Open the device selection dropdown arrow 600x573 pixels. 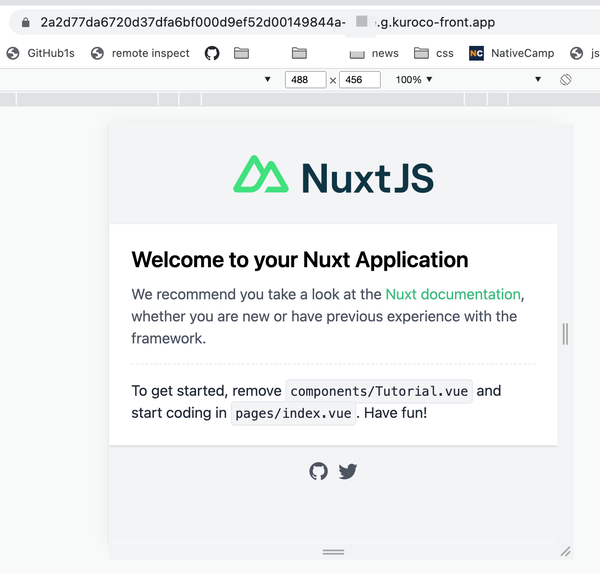267,80
